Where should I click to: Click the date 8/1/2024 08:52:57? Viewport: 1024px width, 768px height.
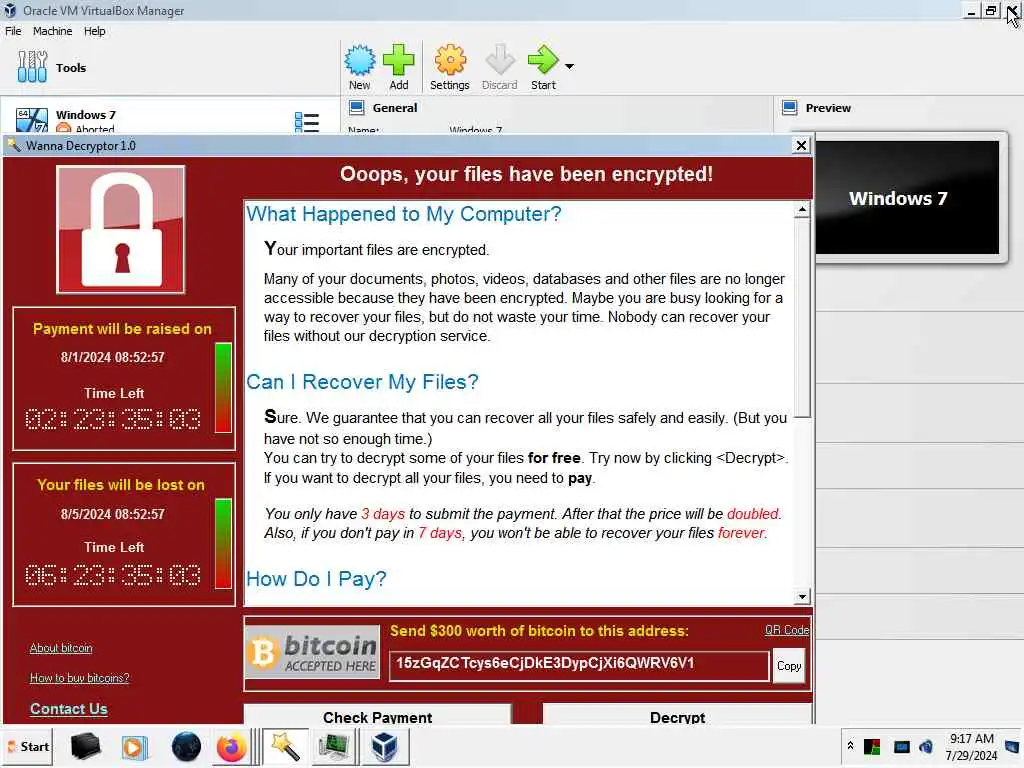coord(112,357)
